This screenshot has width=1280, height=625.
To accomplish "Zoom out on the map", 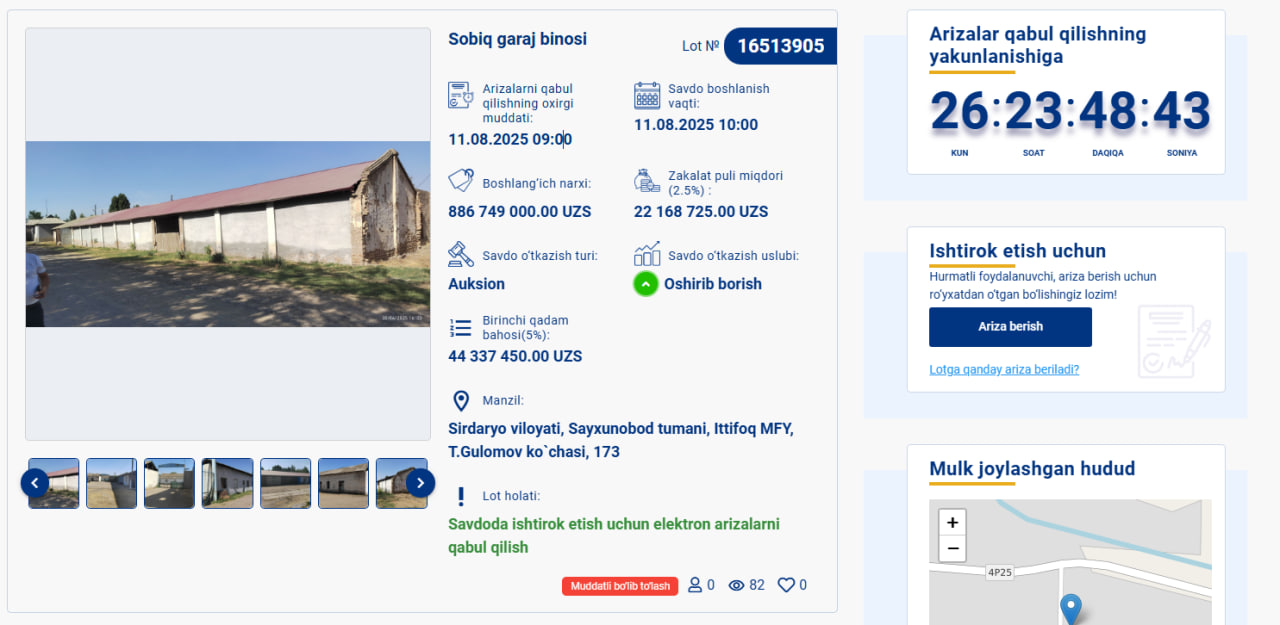I will click(952, 548).
